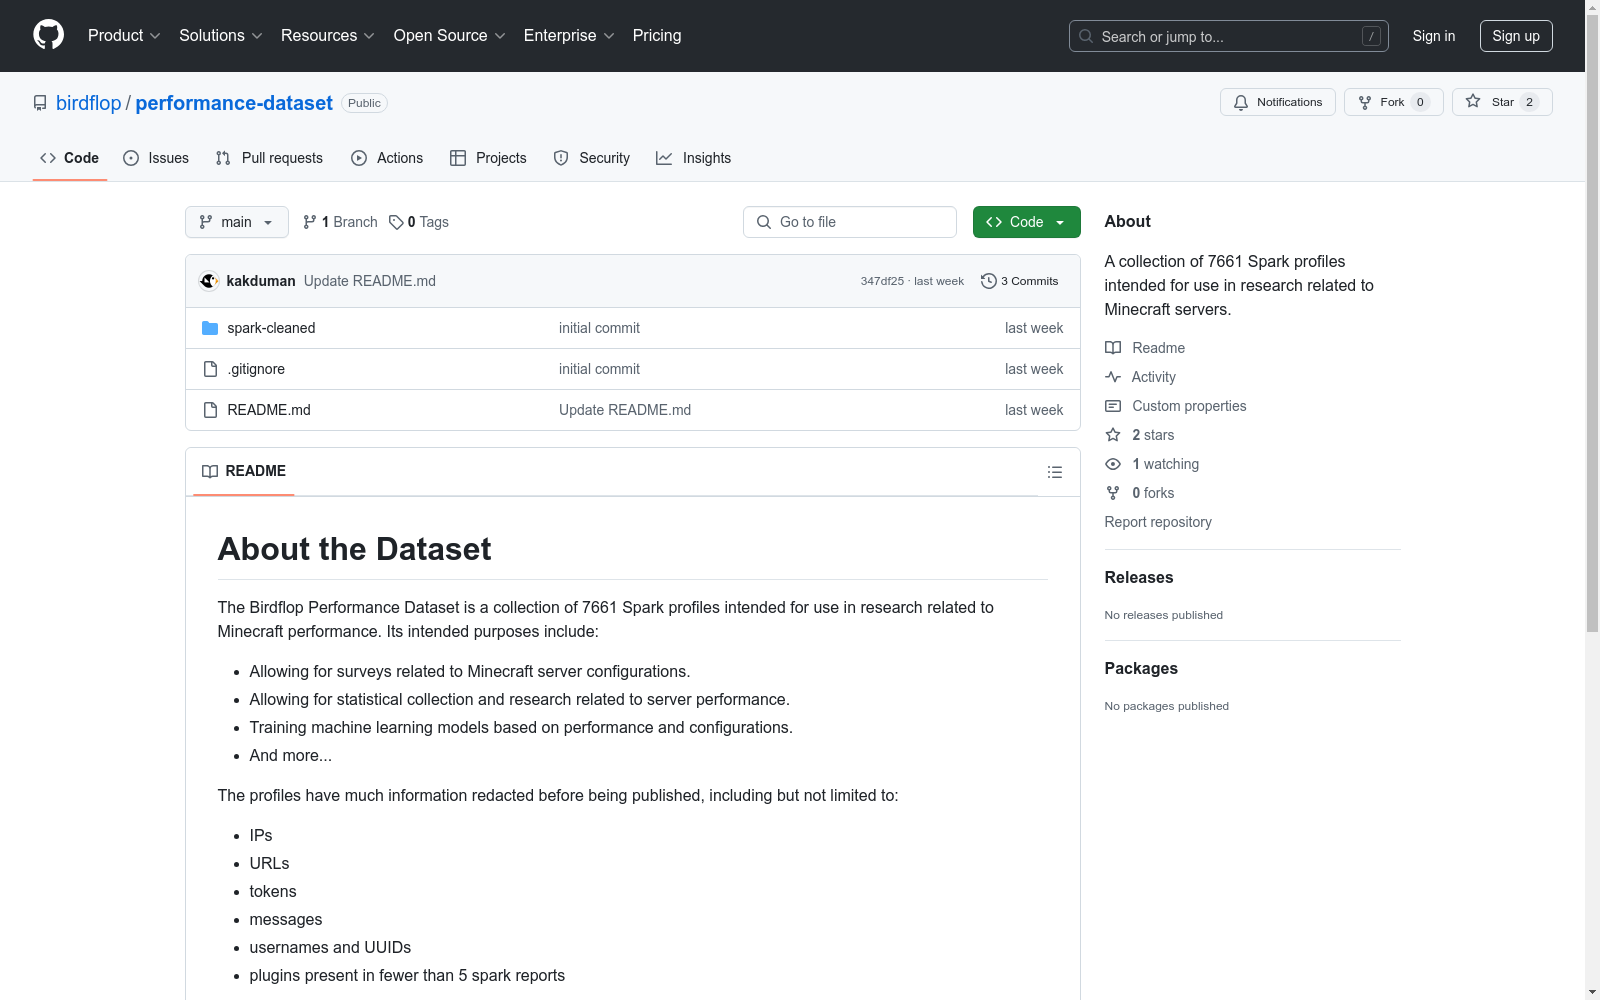The width and height of the screenshot is (1600, 1000).
Task: Click the spark-cleaned folder icon
Action: [210, 328]
